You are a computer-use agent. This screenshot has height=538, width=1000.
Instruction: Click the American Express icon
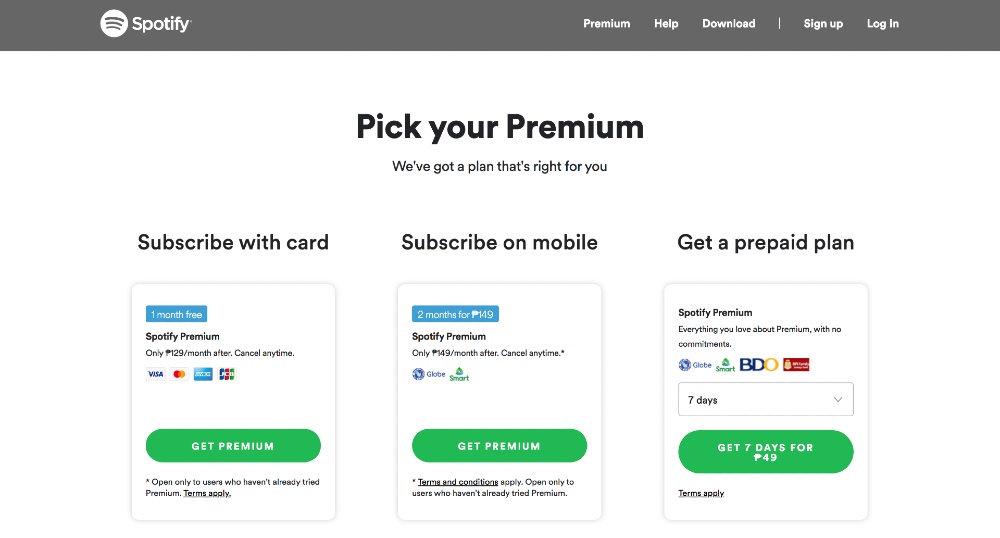pos(203,374)
